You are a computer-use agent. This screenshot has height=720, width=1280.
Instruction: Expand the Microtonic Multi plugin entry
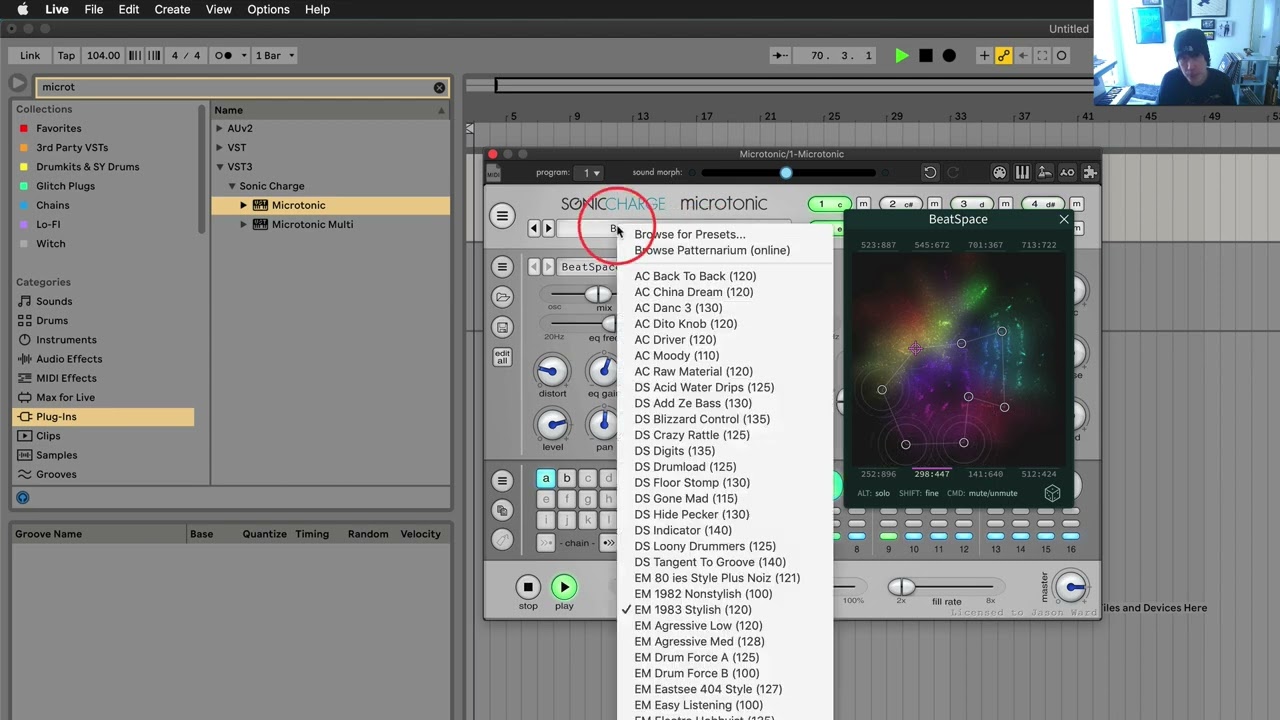point(243,224)
